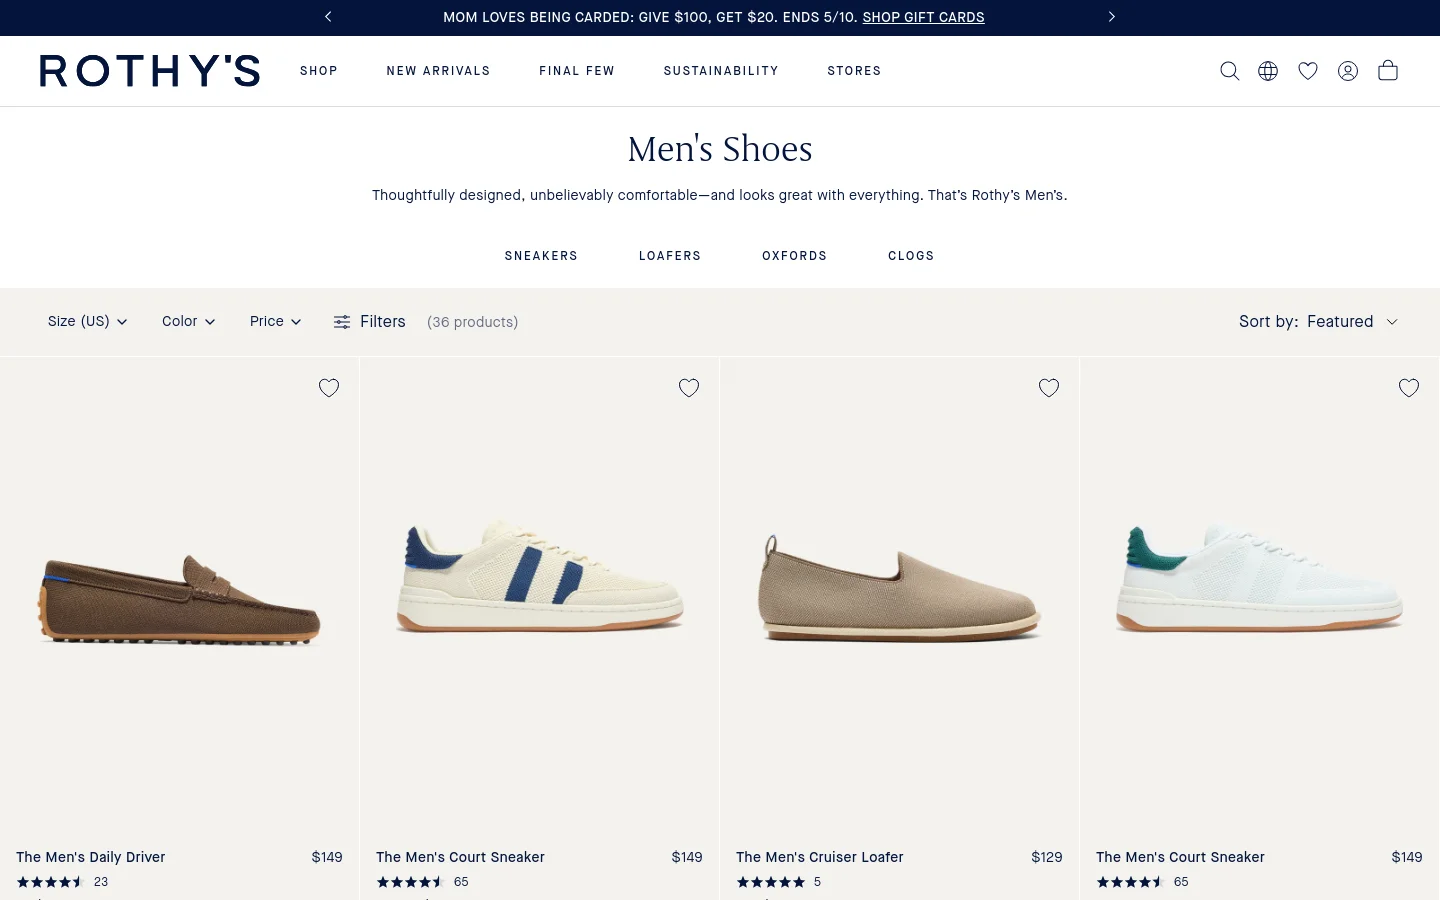
Task: Open the wishlist heart icon in header
Action: (1308, 71)
